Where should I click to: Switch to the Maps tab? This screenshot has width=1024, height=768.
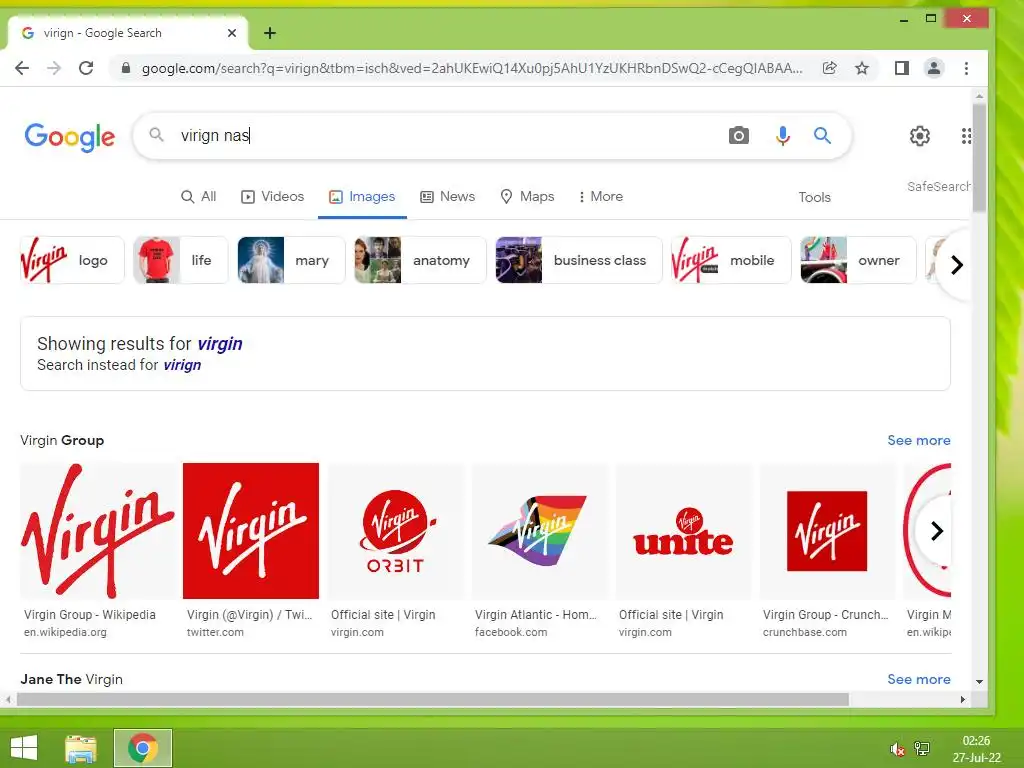527,197
